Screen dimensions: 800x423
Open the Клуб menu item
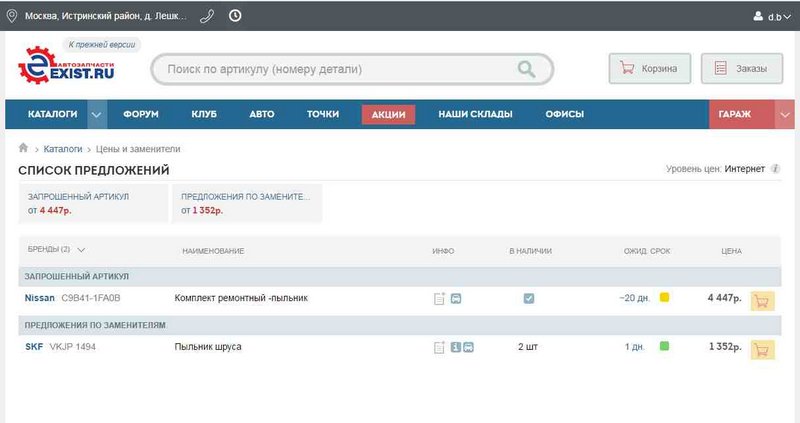[204, 114]
